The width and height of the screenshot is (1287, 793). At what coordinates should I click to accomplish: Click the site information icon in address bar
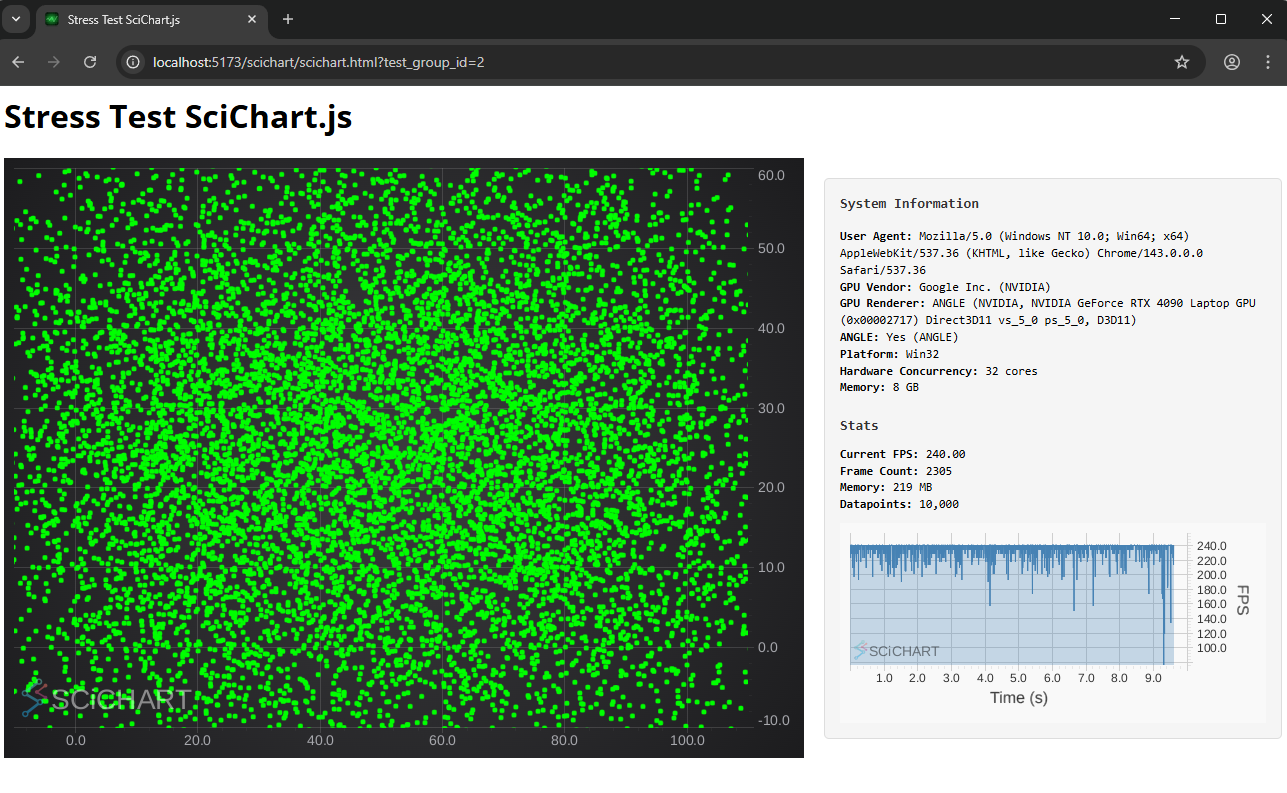pyautogui.click(x=133, y=62)
